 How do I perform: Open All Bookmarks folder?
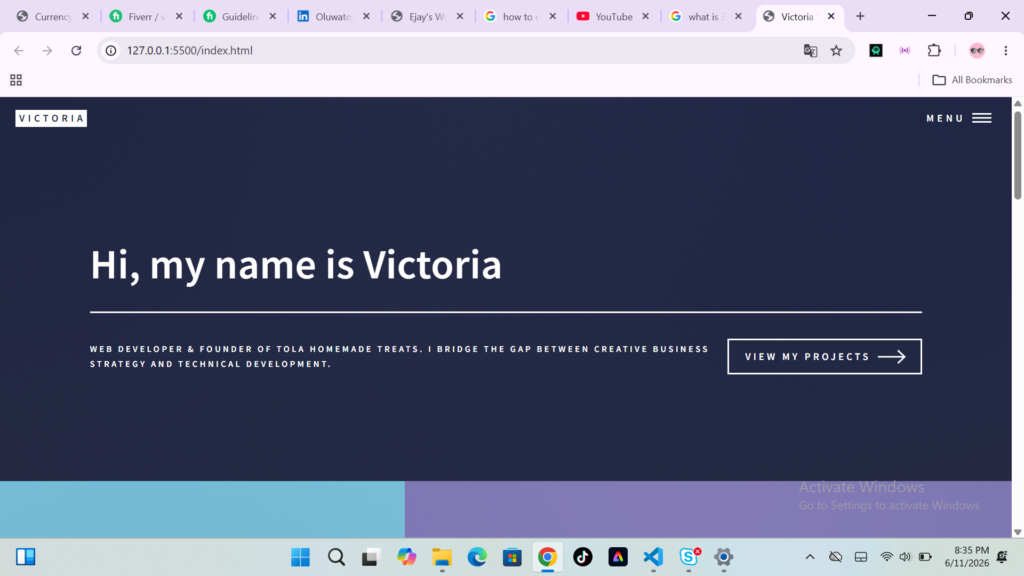coord(972,80)
